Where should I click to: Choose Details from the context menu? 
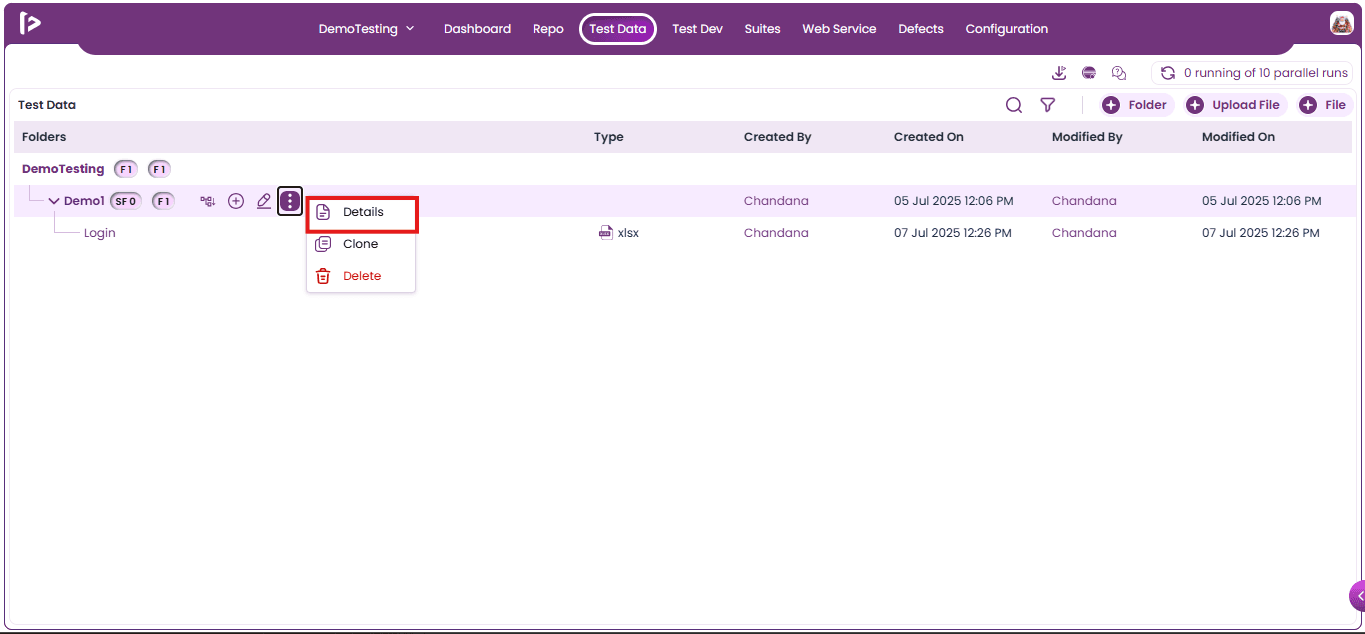[x=361, y=212]
